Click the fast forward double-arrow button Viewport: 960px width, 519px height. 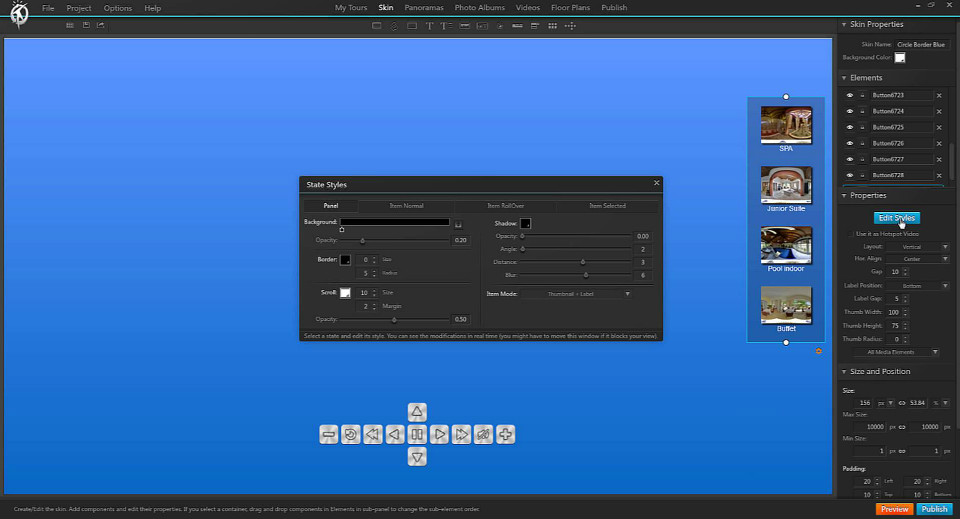(x=462, y=434)
